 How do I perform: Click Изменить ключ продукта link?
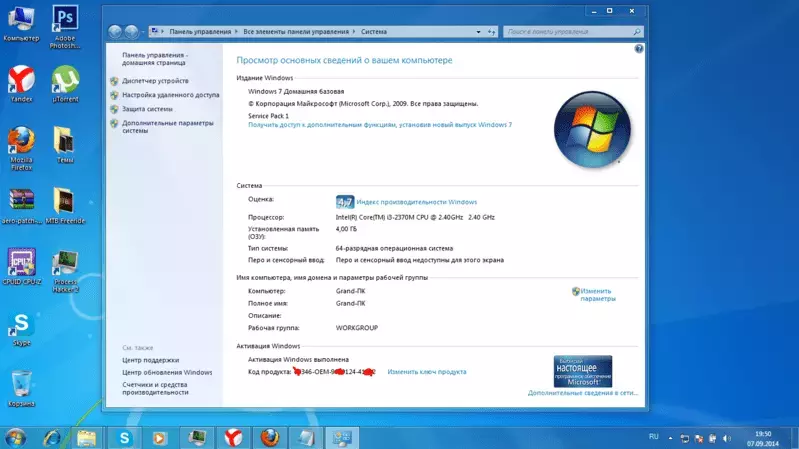(427, 372)
